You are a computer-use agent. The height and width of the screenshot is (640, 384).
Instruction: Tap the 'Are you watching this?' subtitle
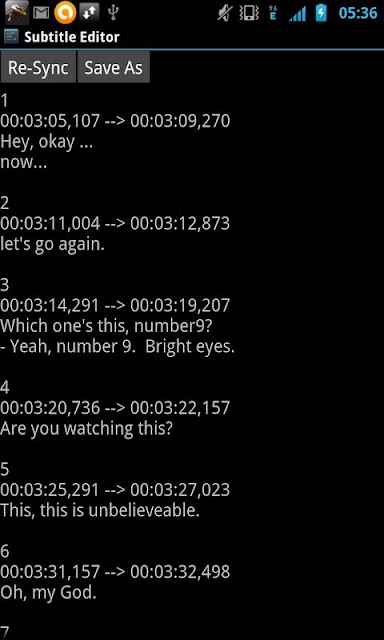(86, 429)
